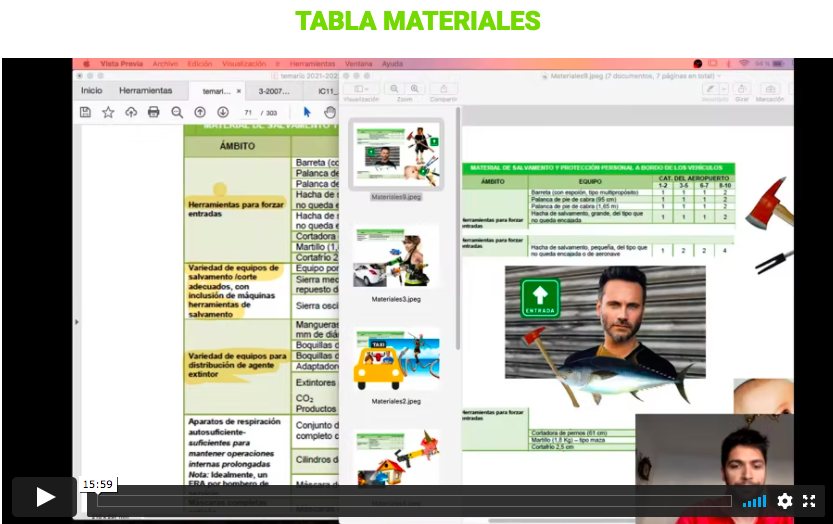Click the zoom out button in Preview
Viewport: 833px width, 524px height.
click(394, 89)
